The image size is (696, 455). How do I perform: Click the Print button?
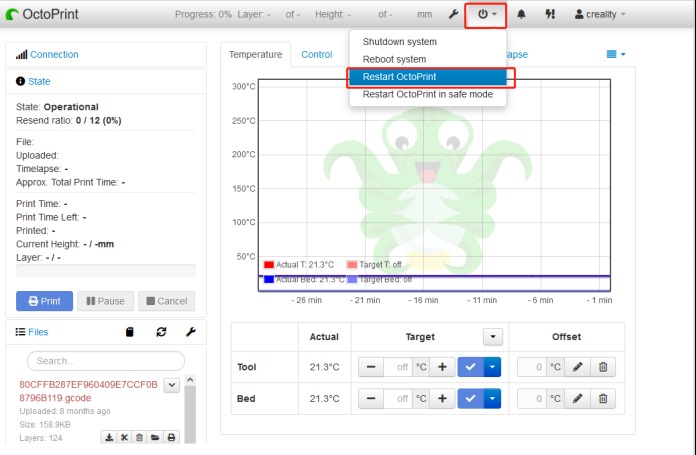coord(44,301)
